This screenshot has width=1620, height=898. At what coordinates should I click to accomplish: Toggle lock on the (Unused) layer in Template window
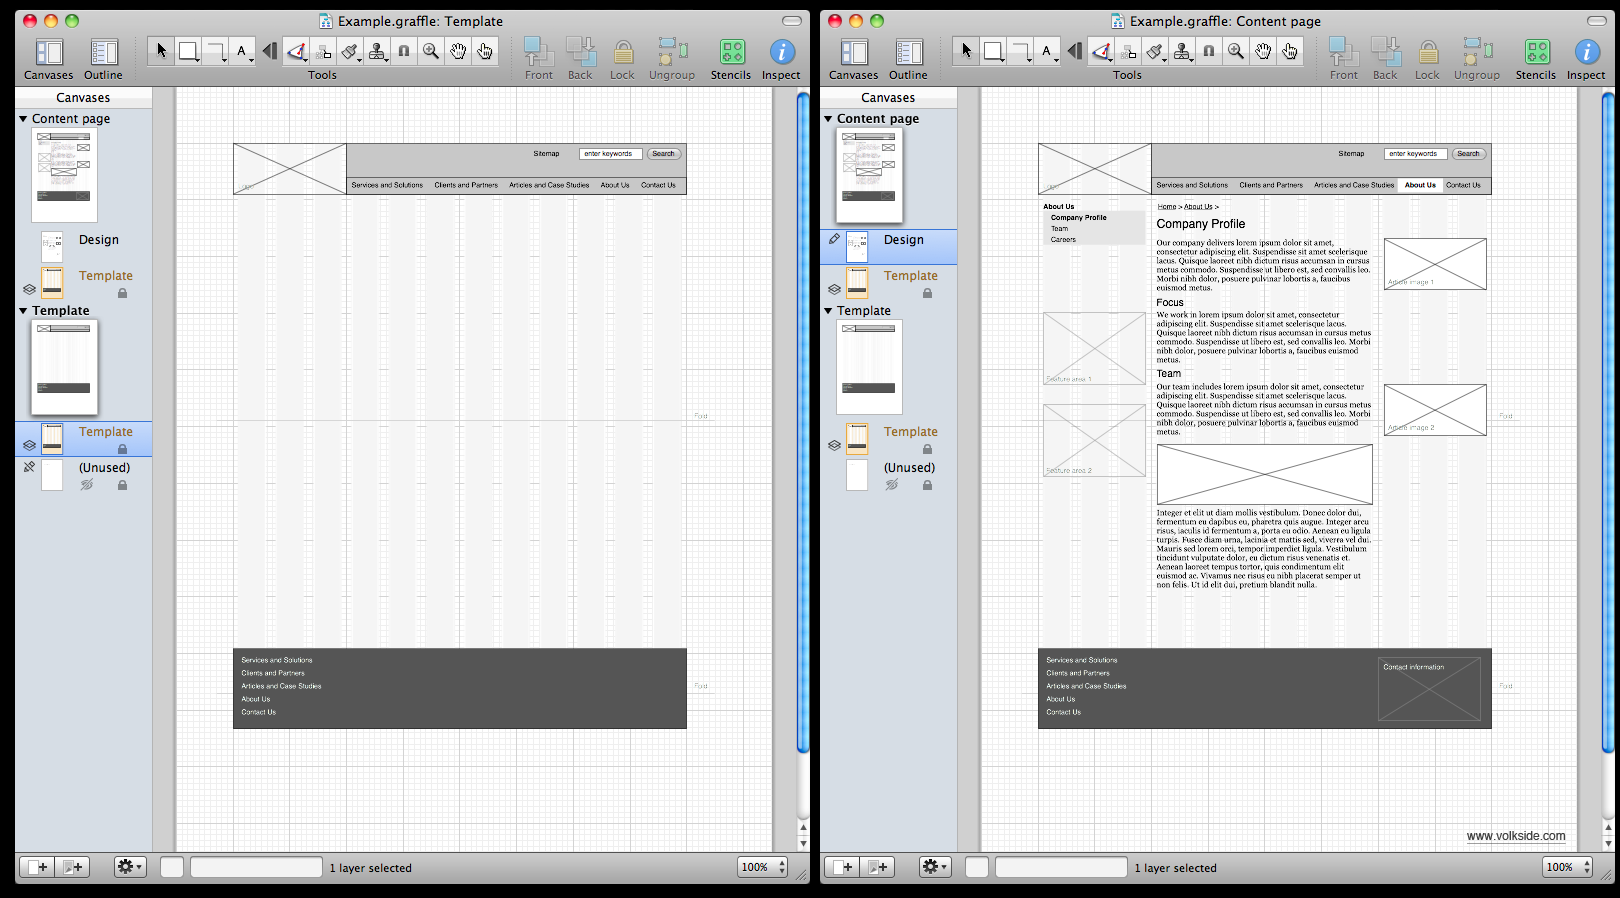click(122, 485)
